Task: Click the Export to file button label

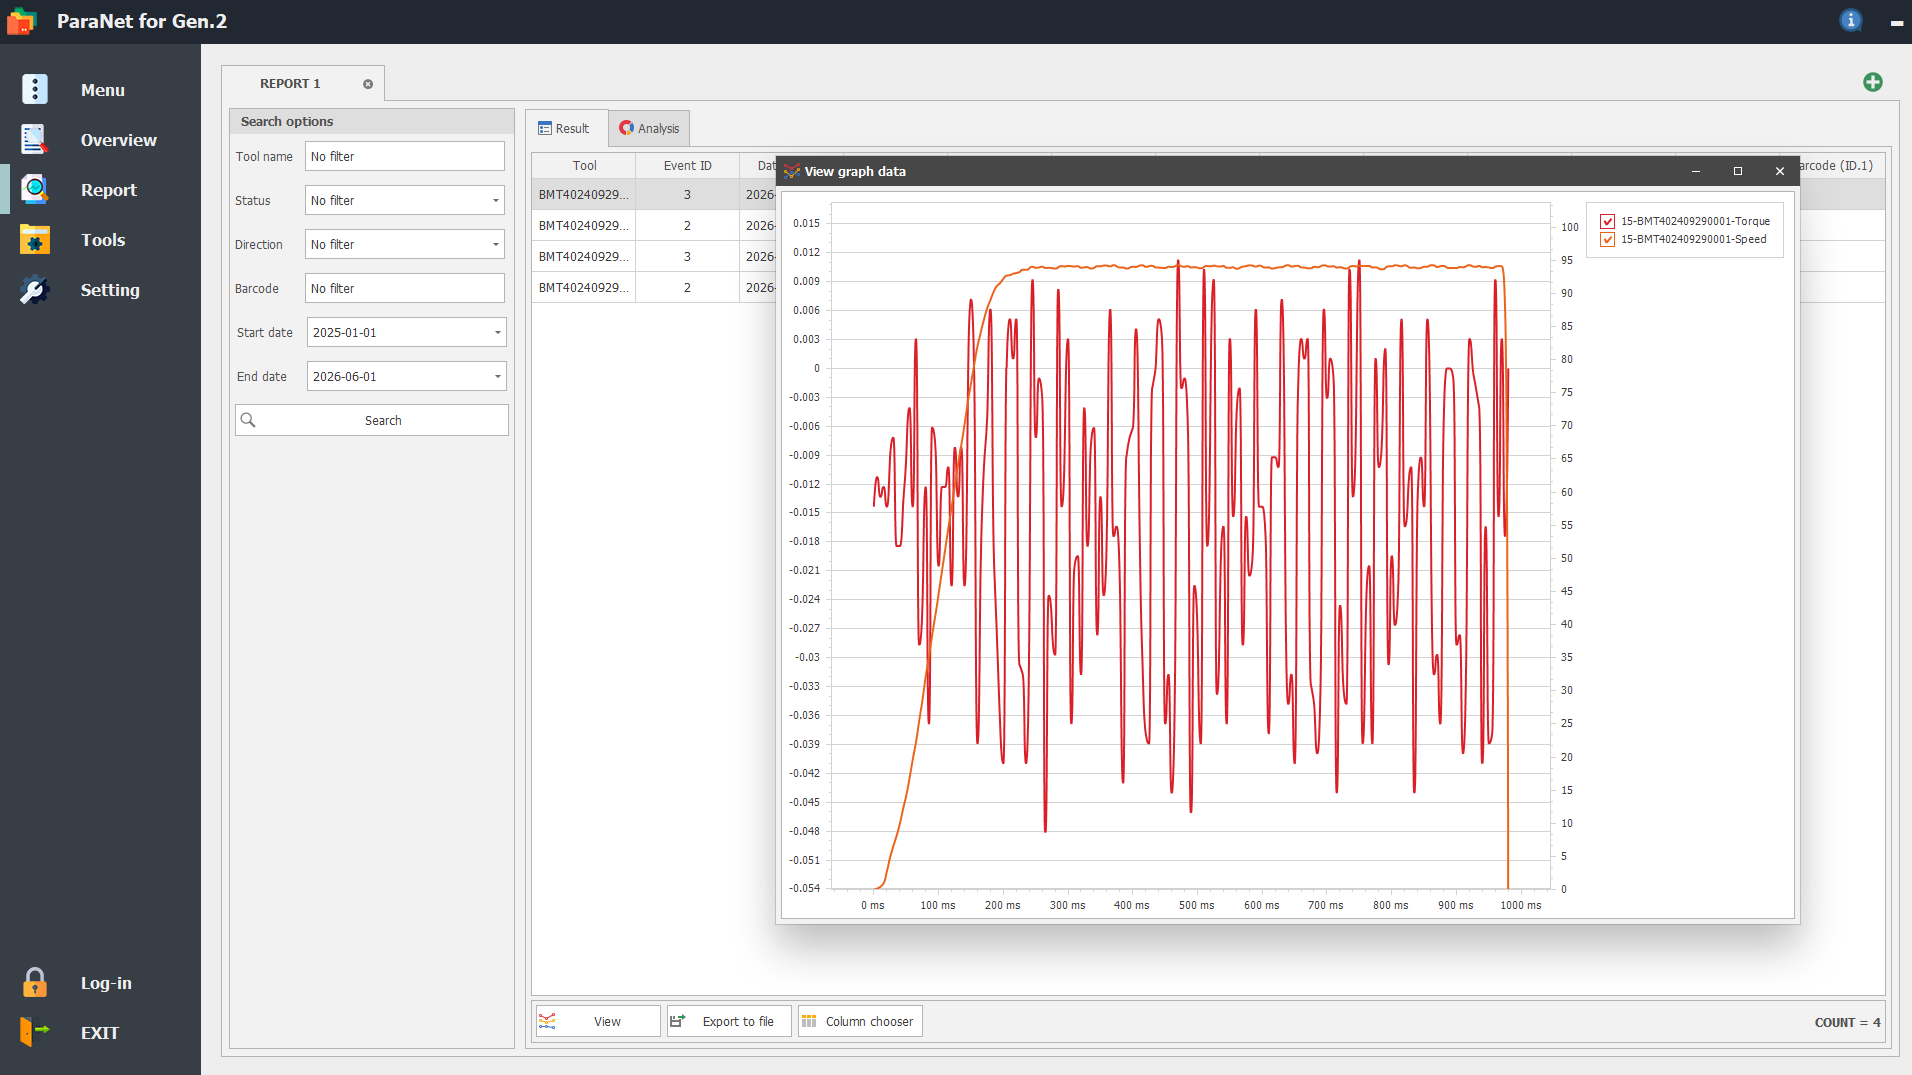Action: (738, 1021)
